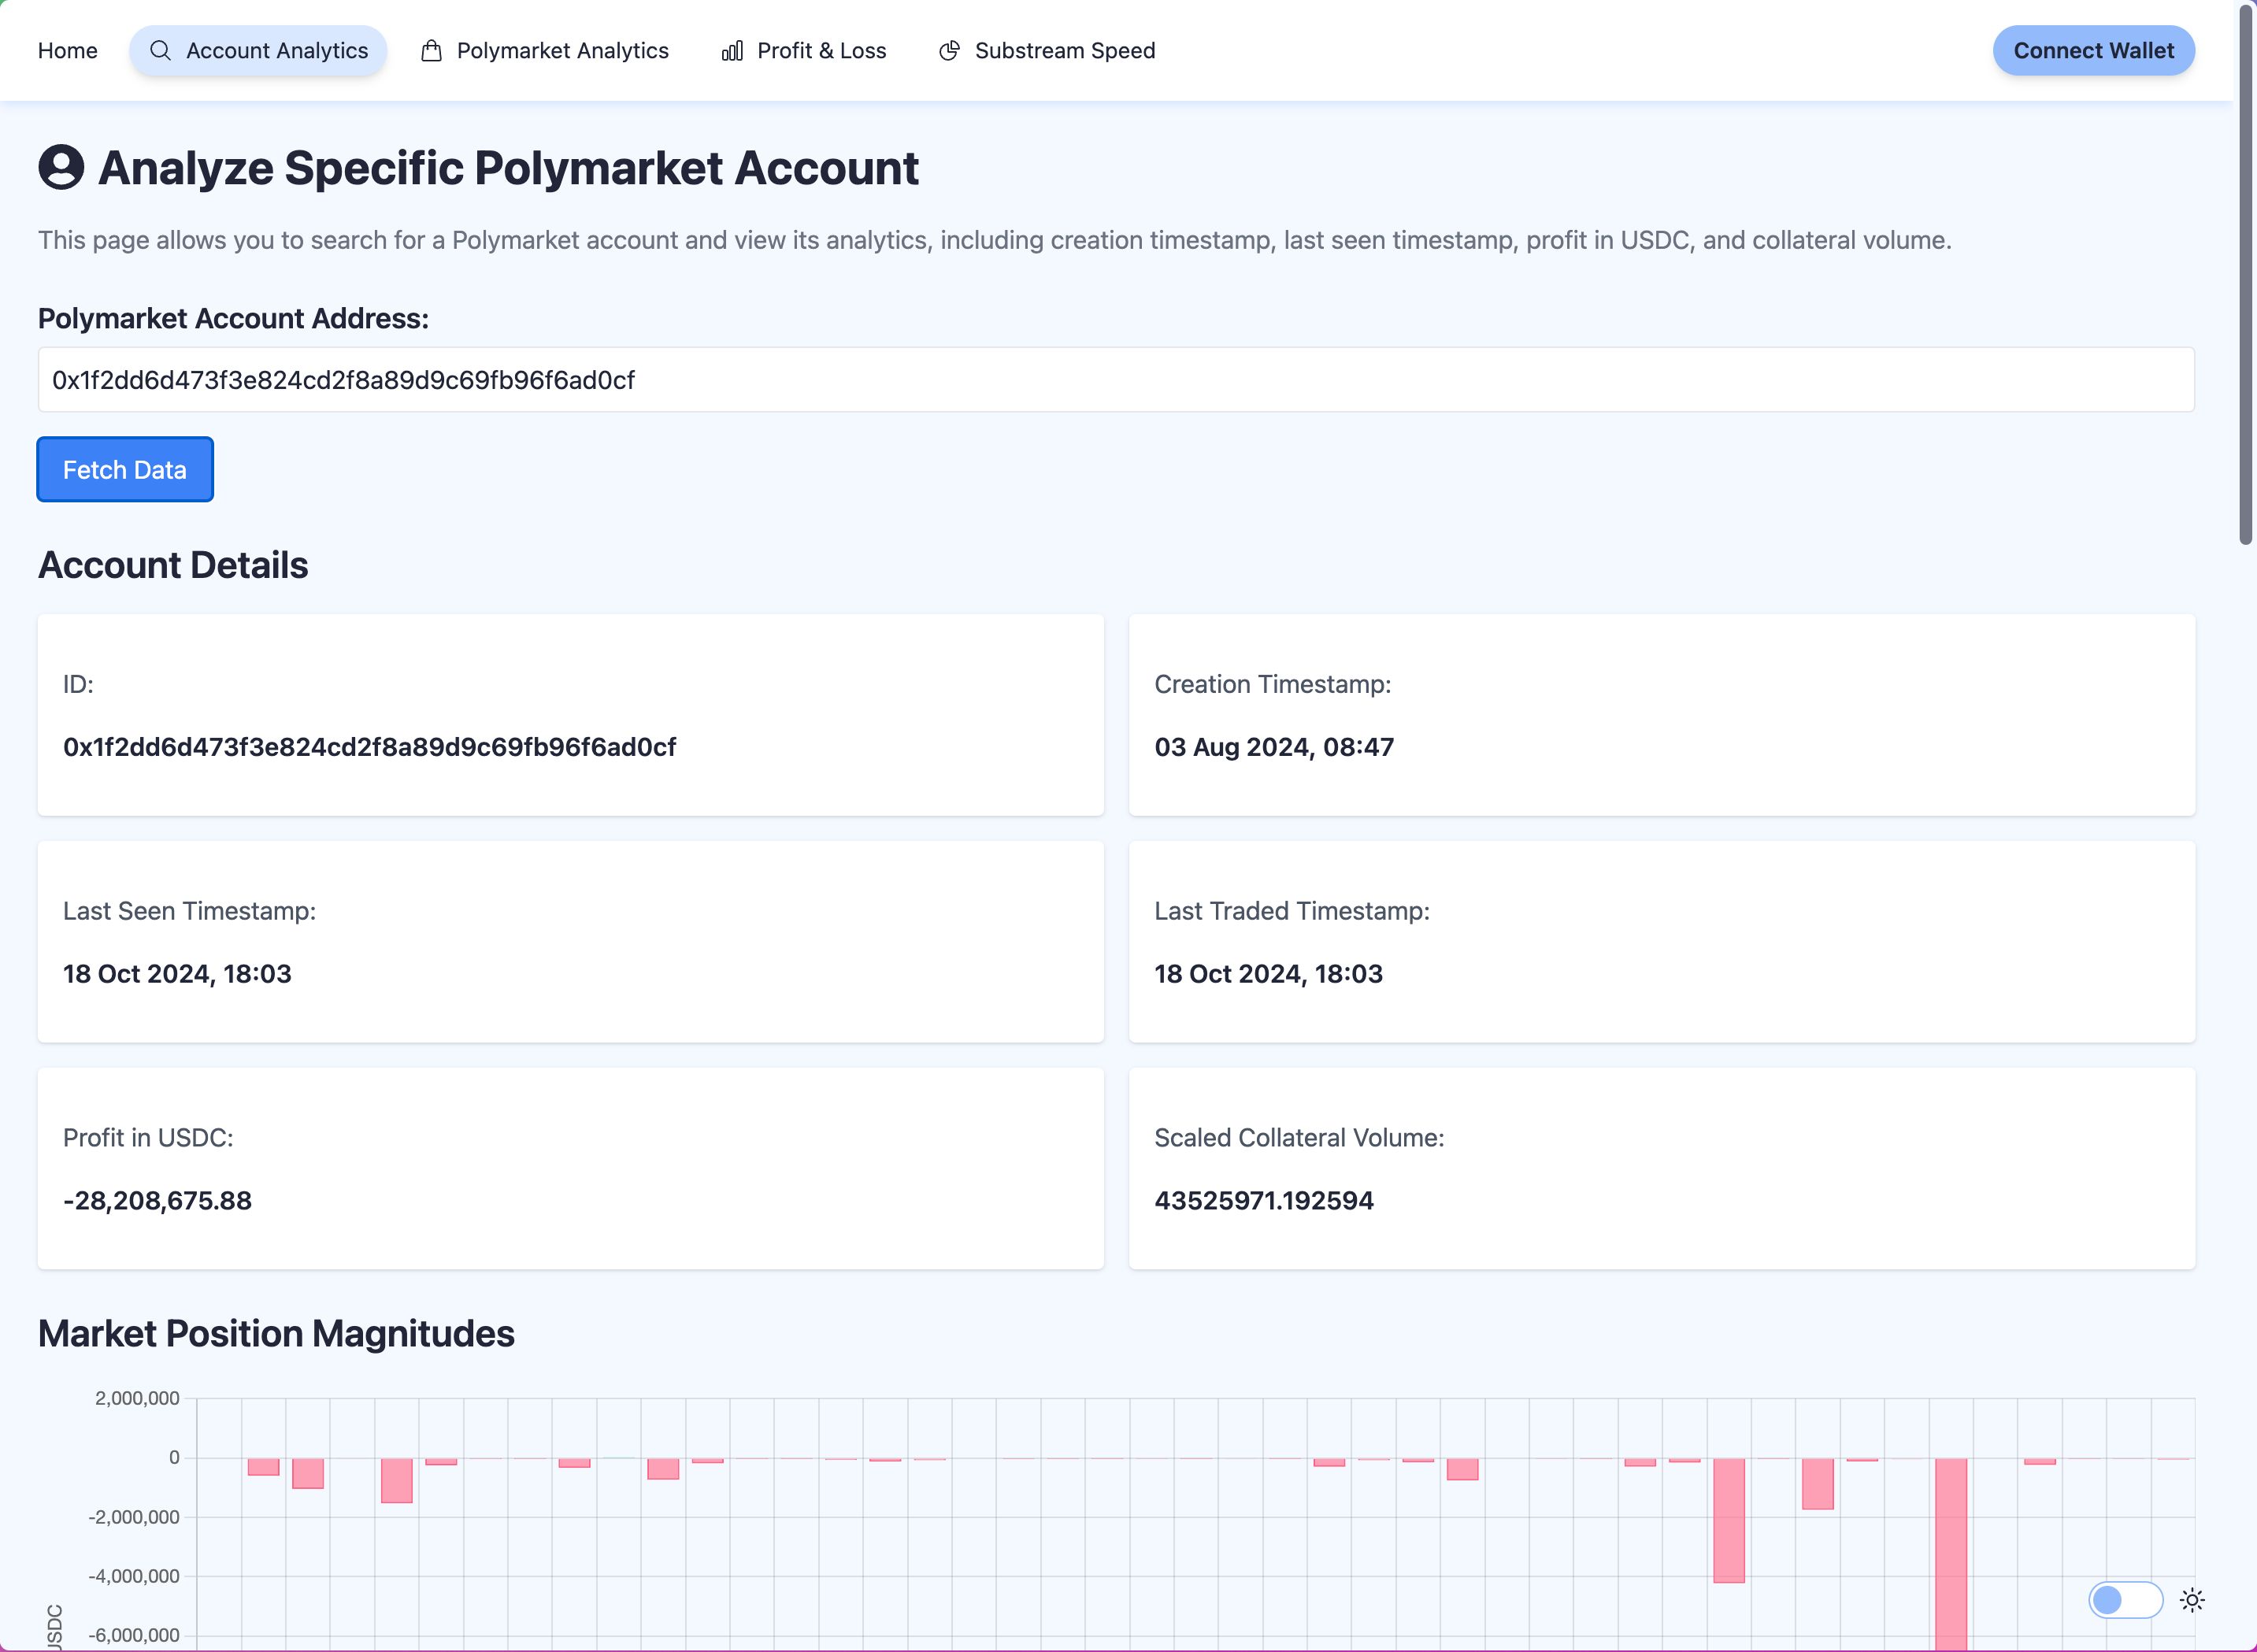Click the shopping bag icon beside Polymarket Analytics
Screen dimensions: 2257x1652
coord(432,51)
